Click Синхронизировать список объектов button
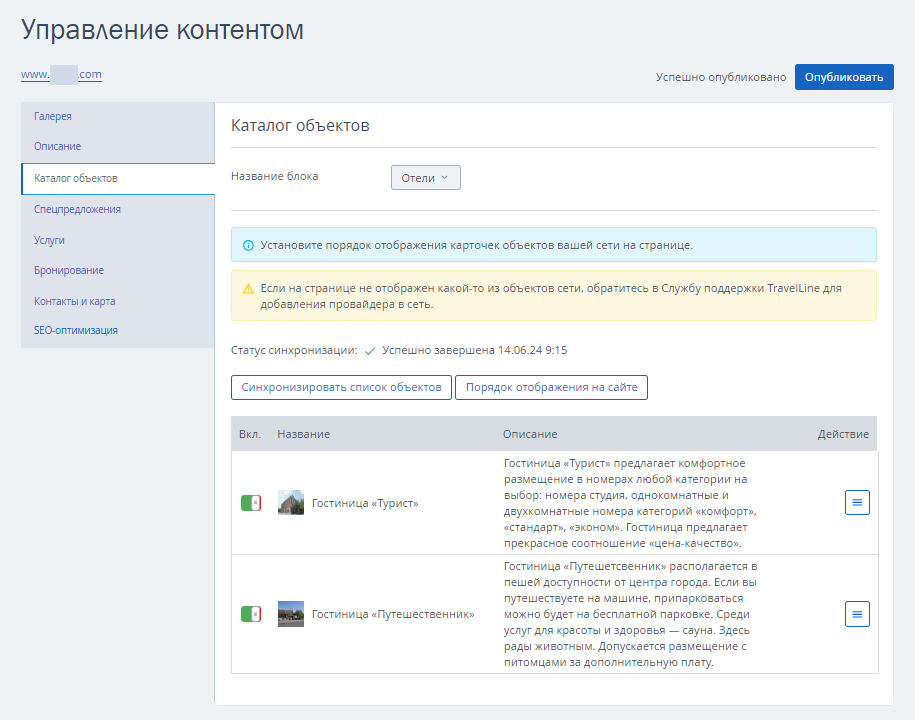Image resolution: width=915 pixels, height=720 pixels. coord(341,387)
